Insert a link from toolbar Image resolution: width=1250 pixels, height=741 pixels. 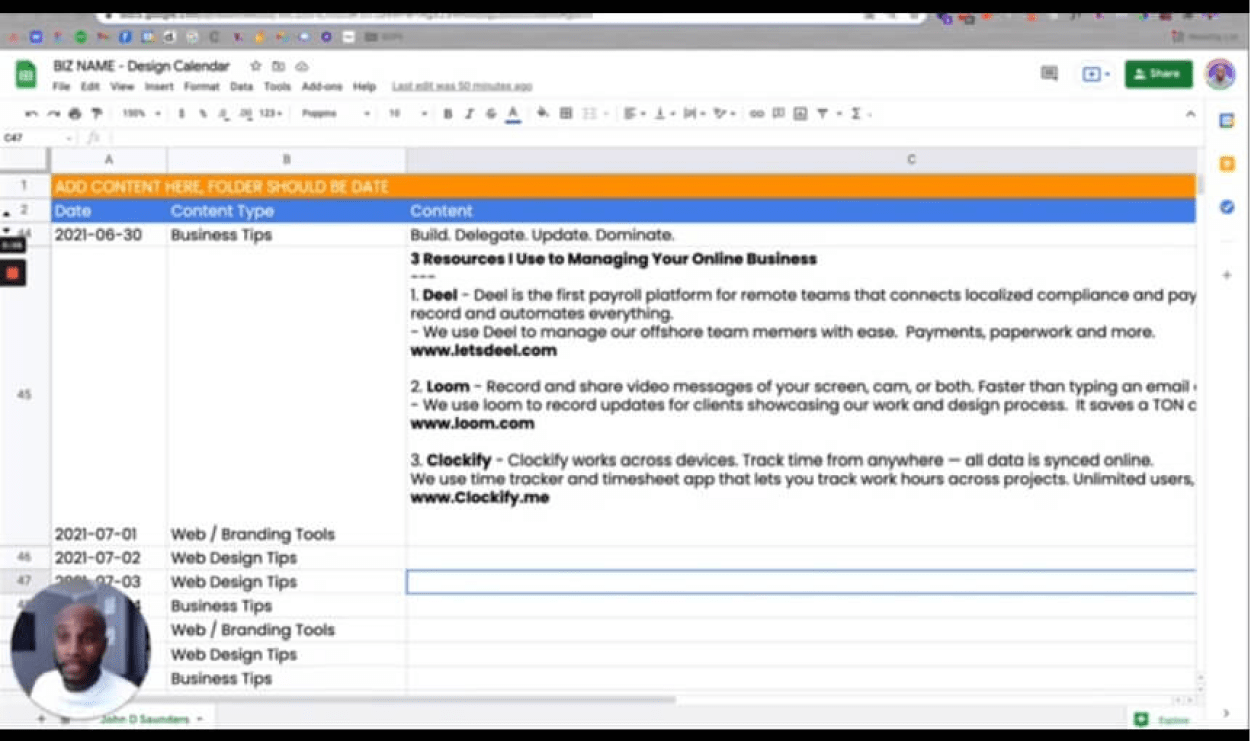(x=756, y=114)
